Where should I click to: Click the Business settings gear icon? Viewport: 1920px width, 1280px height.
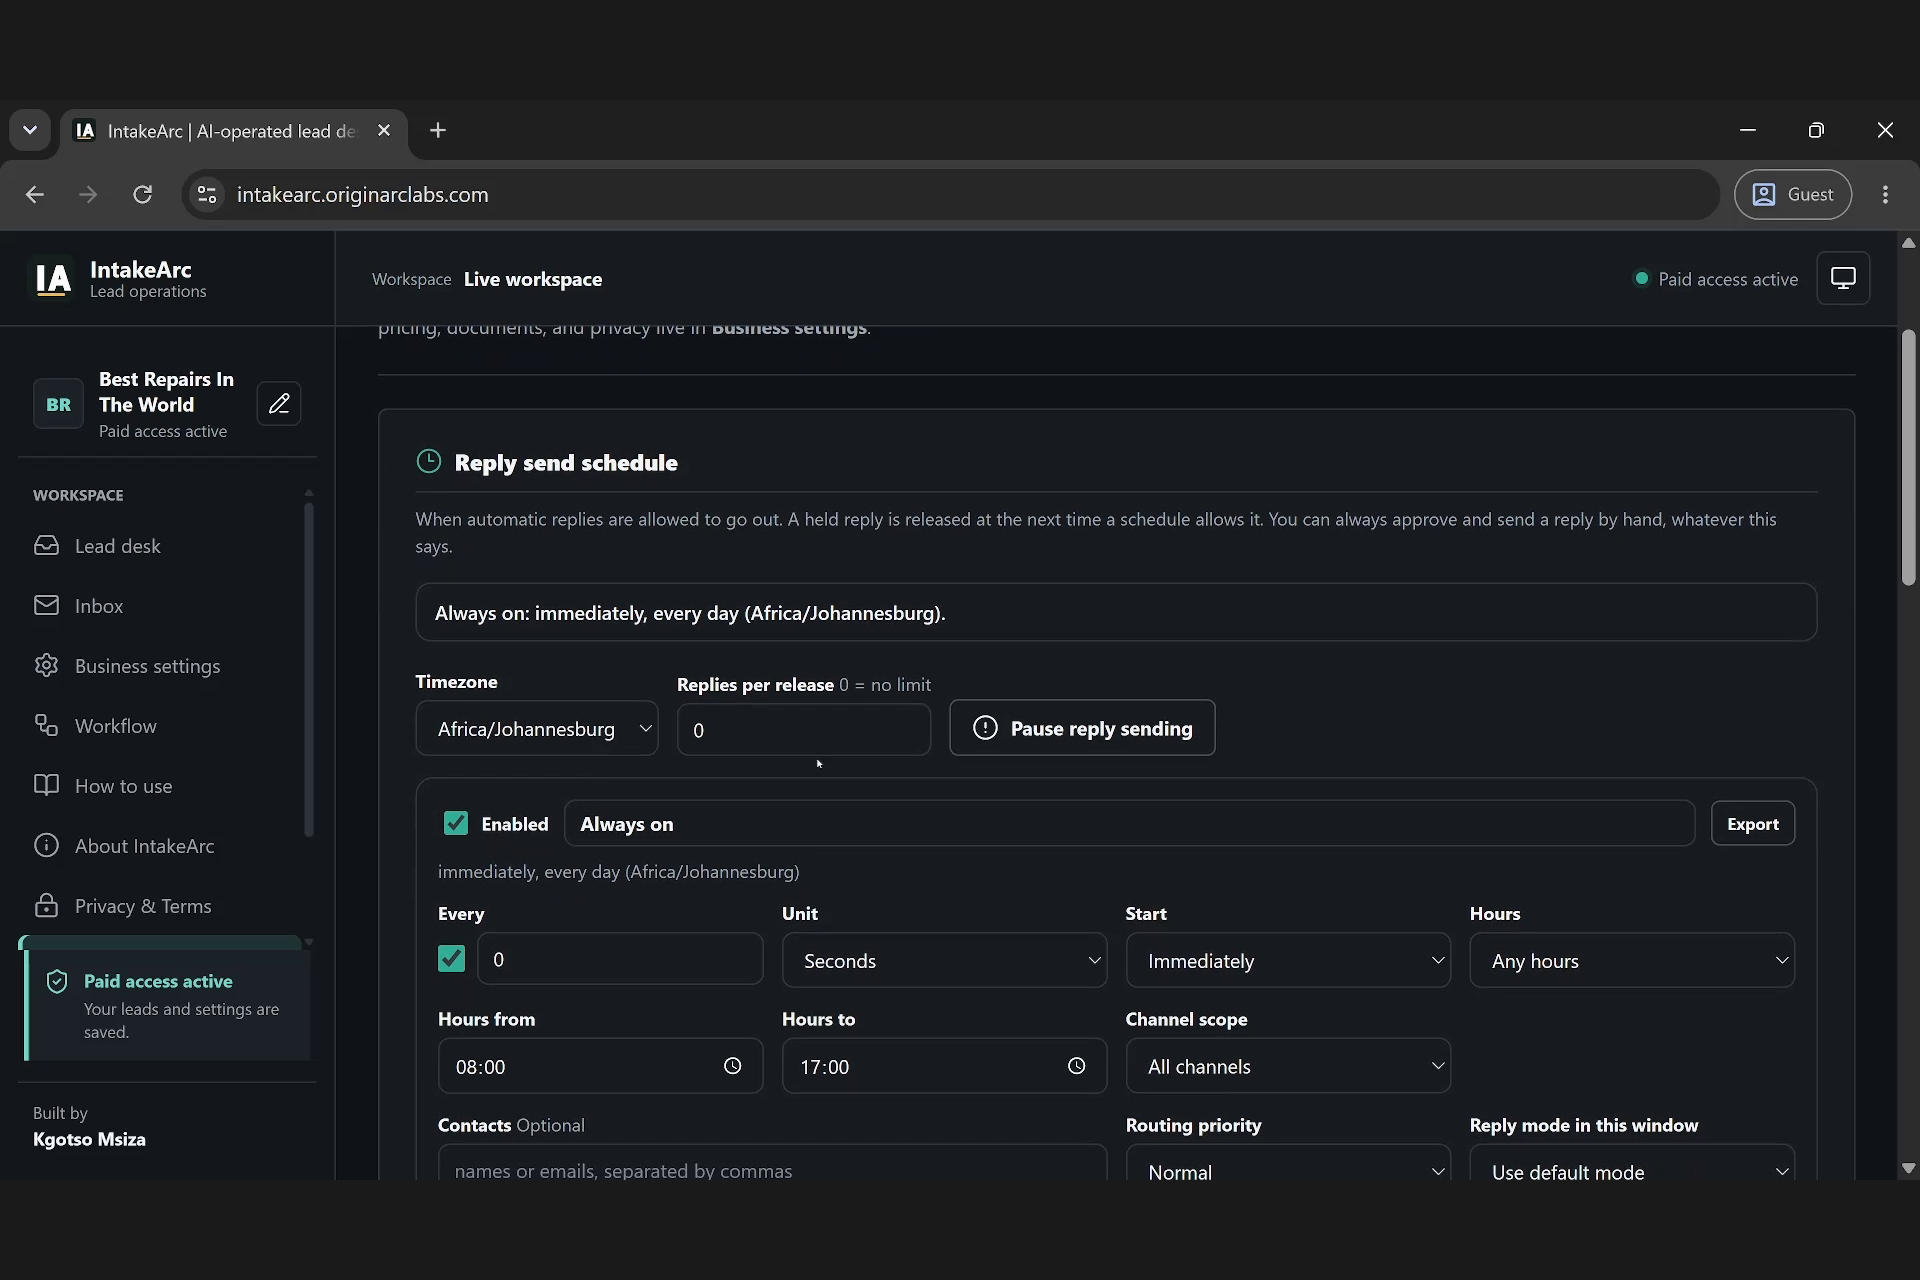(x=46, y=665)
